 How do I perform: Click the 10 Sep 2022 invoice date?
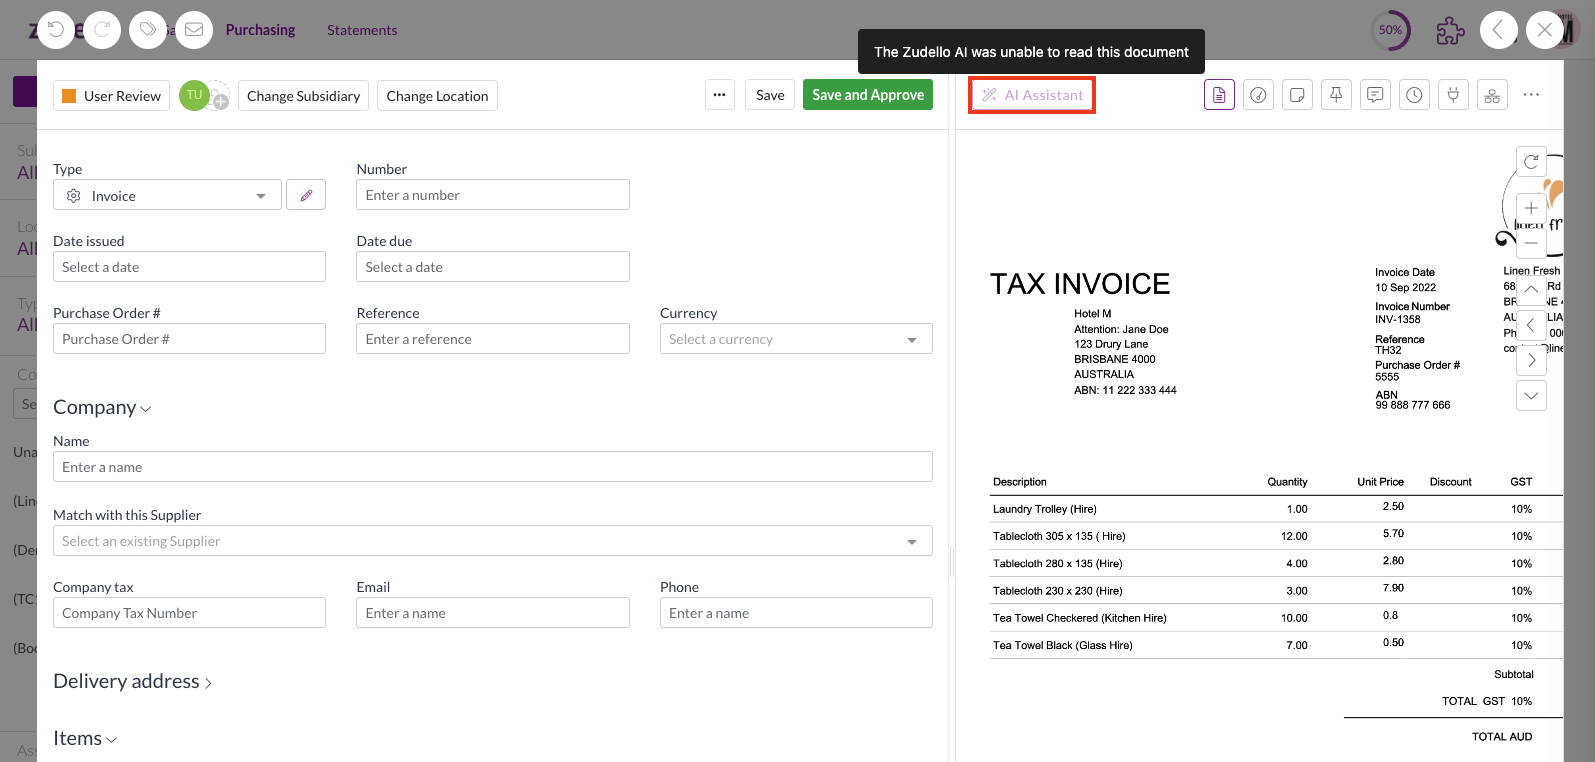(1405, 287)
